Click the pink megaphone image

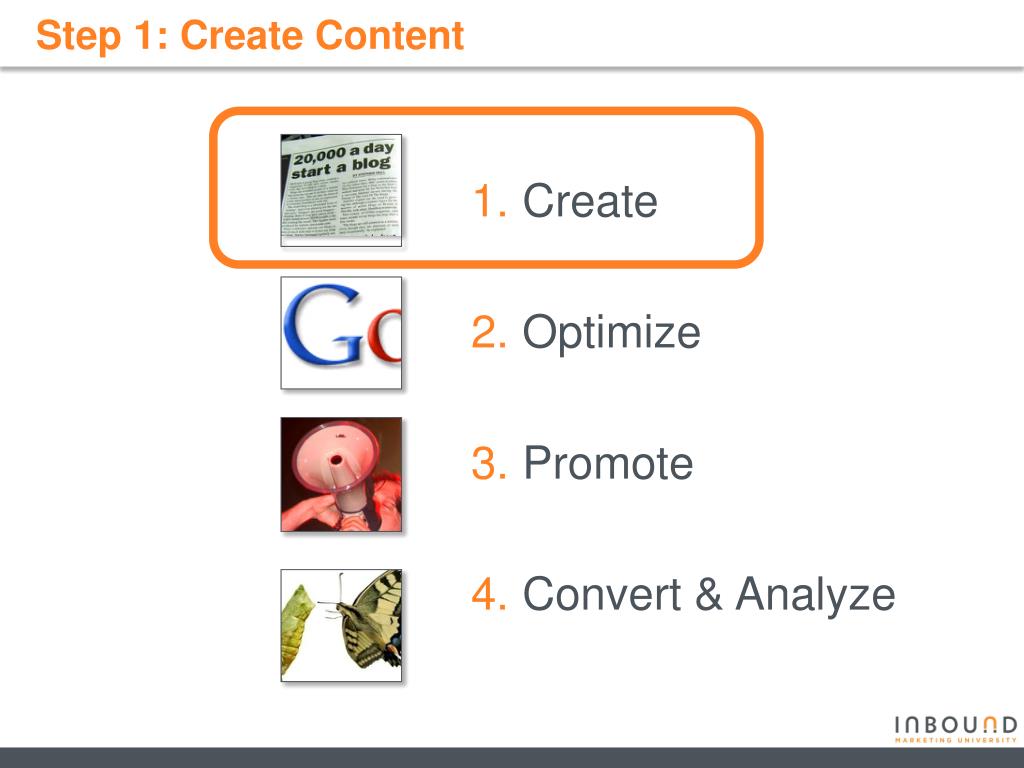click(x=341, y=475)
